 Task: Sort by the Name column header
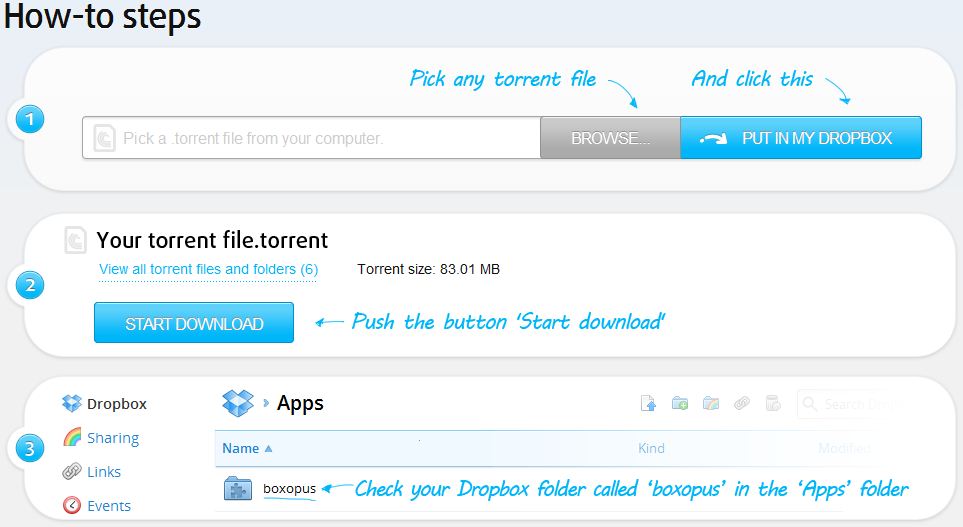point(247,448)
